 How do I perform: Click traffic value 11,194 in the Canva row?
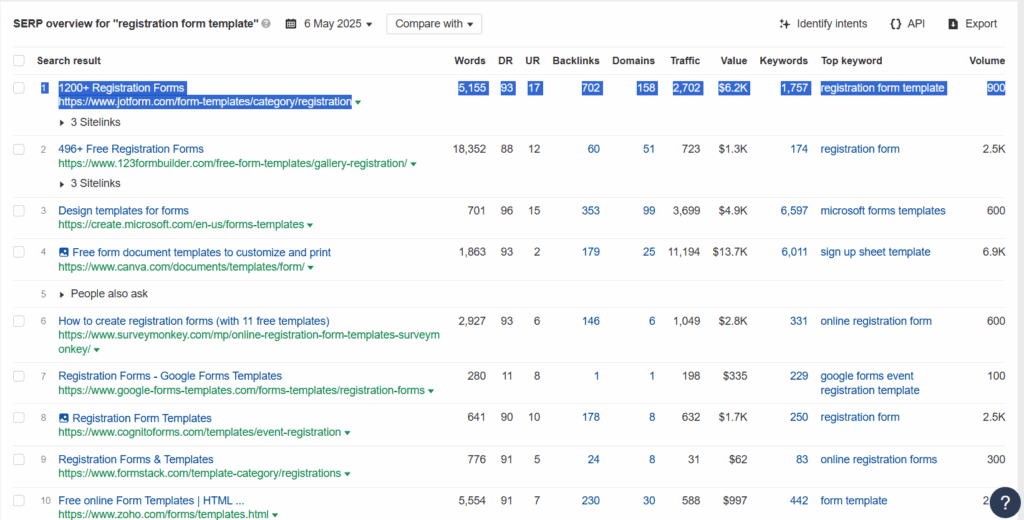(x=684, y=252)
